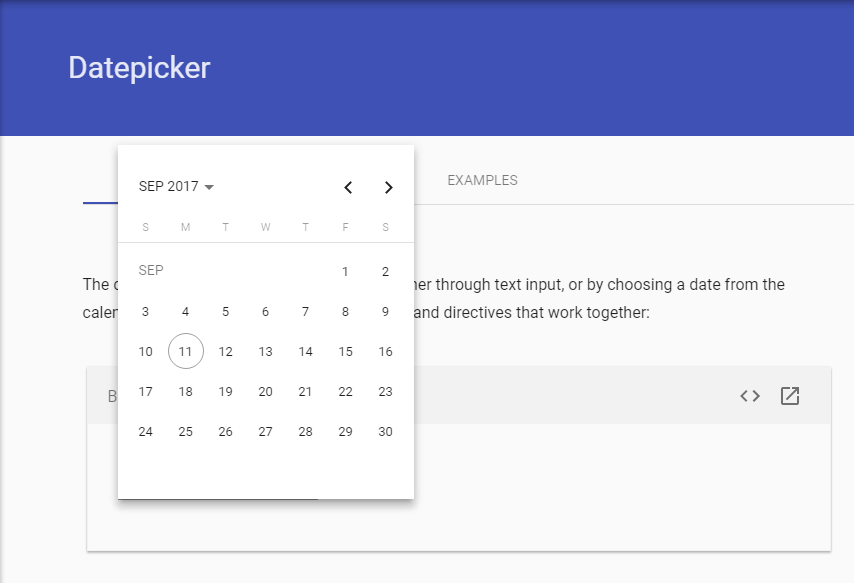Open the example in a new window icon
854x583 pixels.
[789, 395]
